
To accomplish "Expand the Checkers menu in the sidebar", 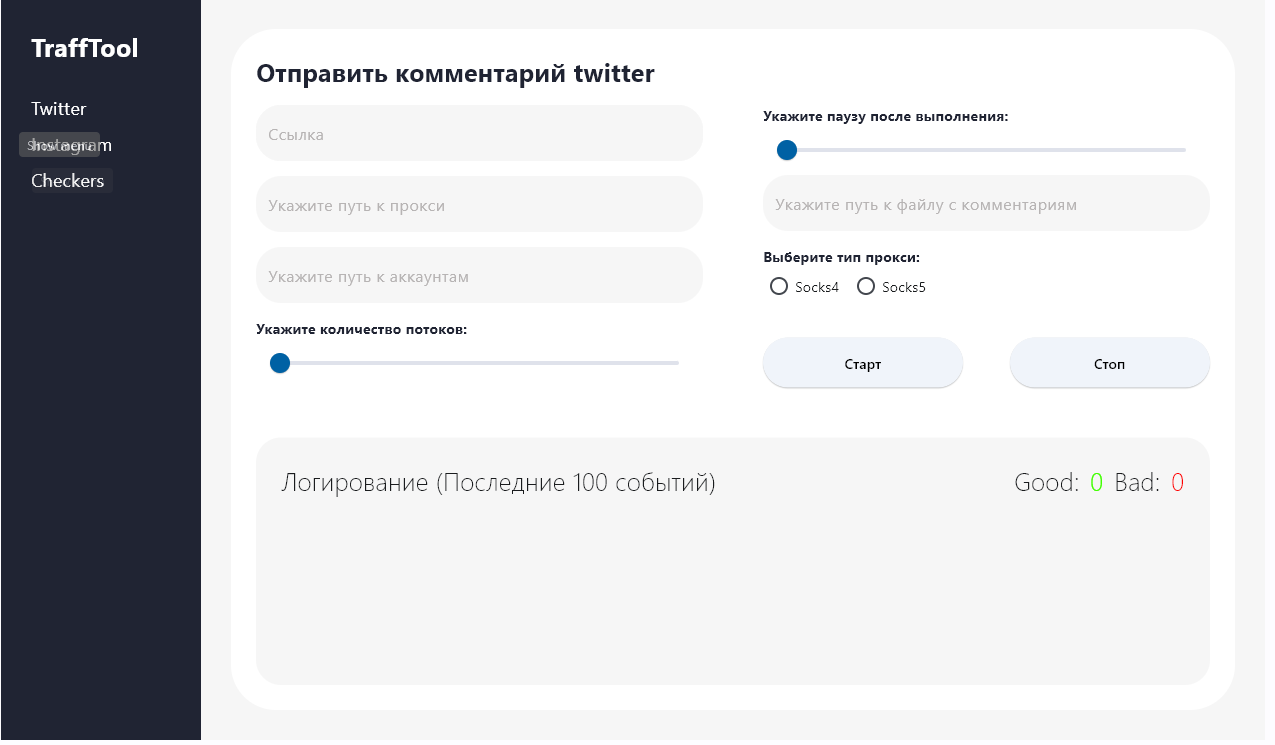I will coord(68,181).
